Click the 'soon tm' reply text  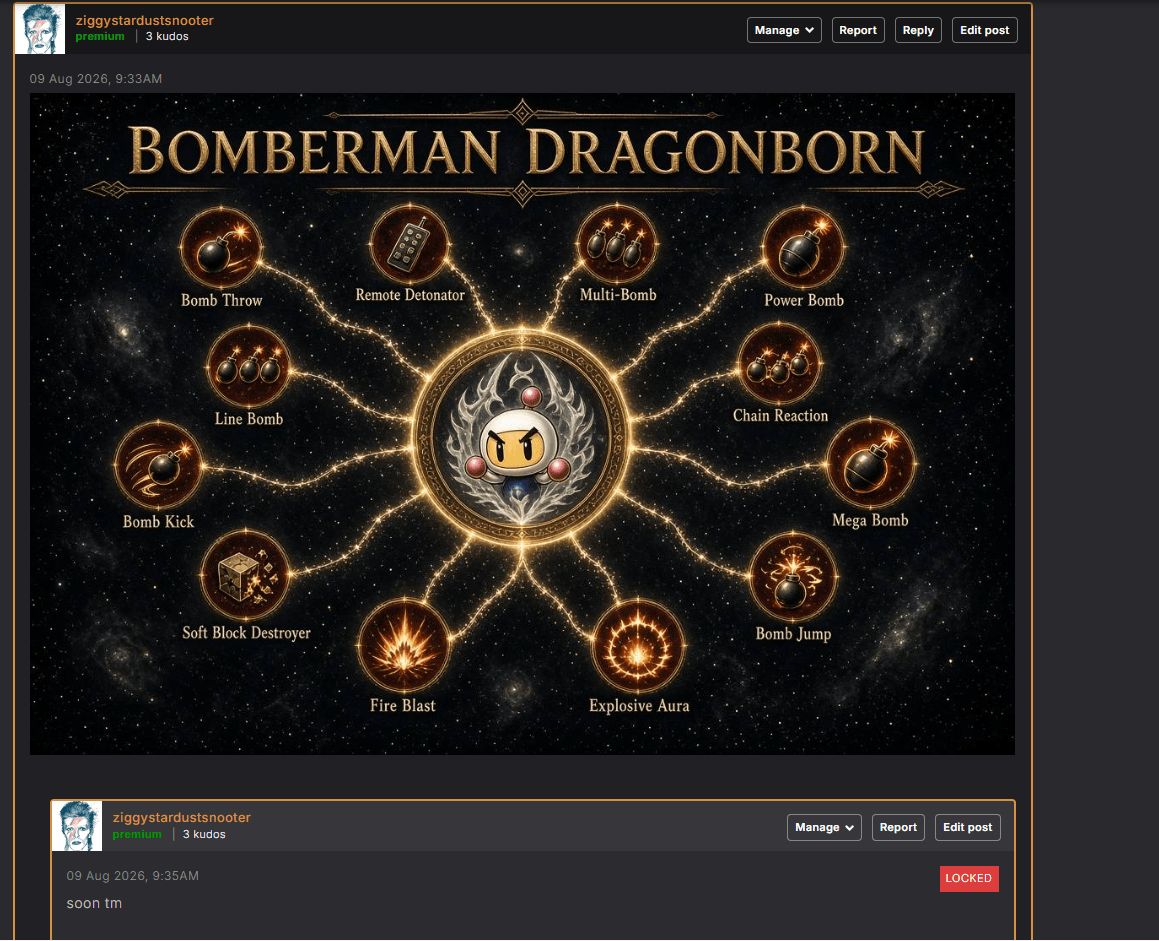tap(94, 903)
